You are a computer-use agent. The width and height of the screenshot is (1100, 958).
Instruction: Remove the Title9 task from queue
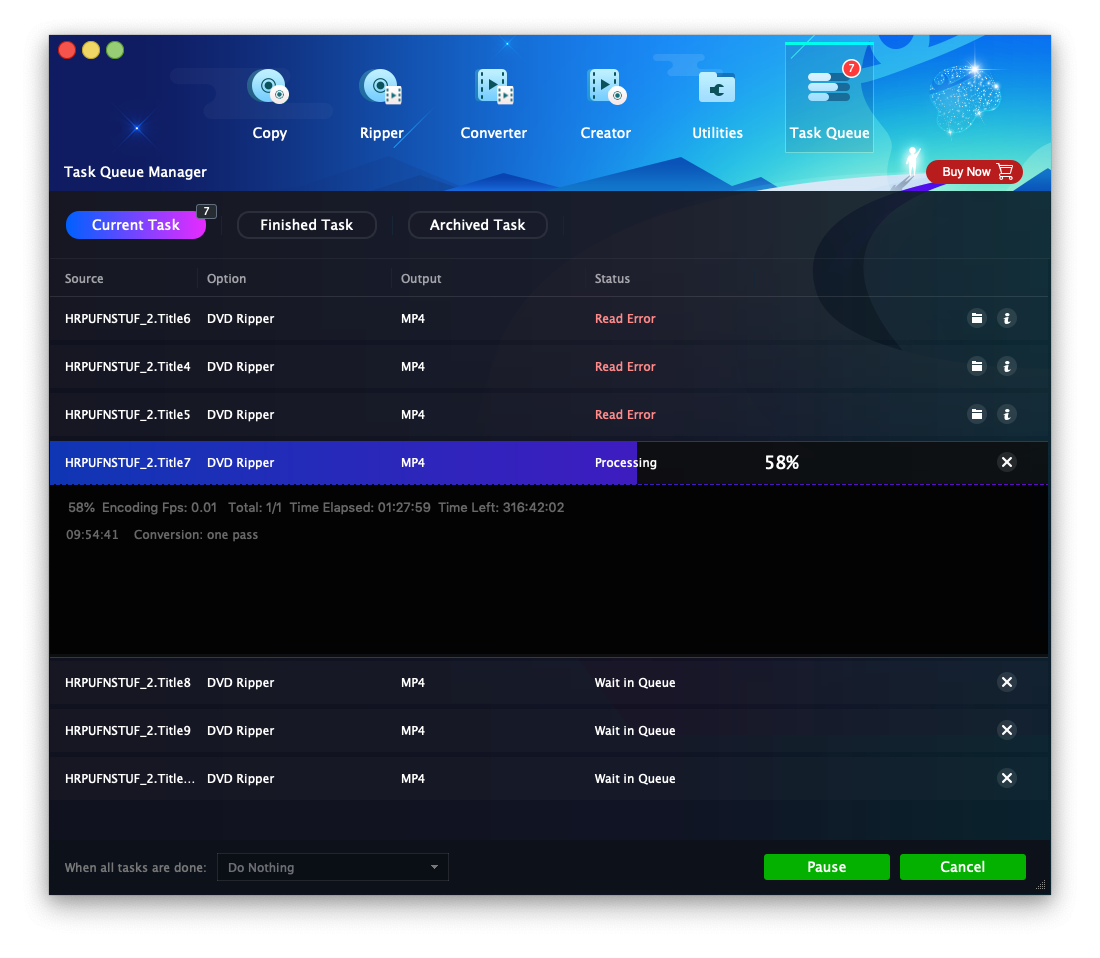1007,730
